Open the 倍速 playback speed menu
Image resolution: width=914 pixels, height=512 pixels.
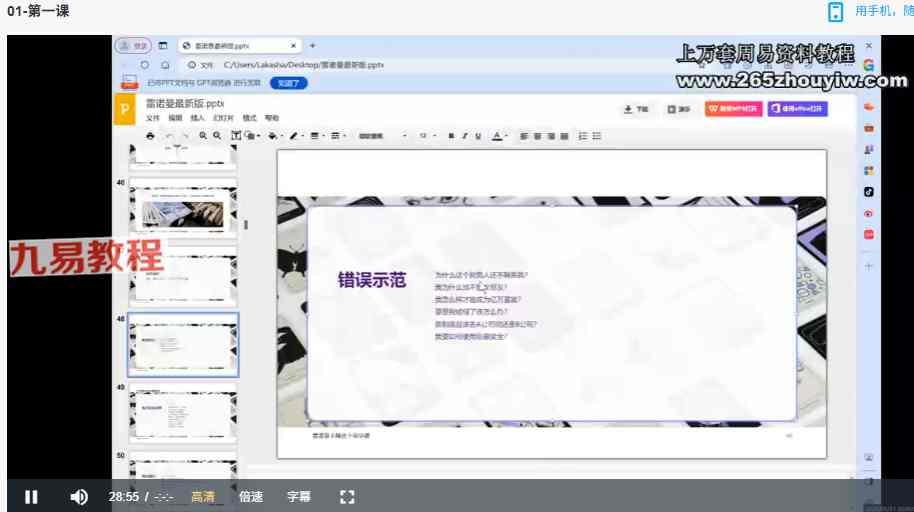251,497
